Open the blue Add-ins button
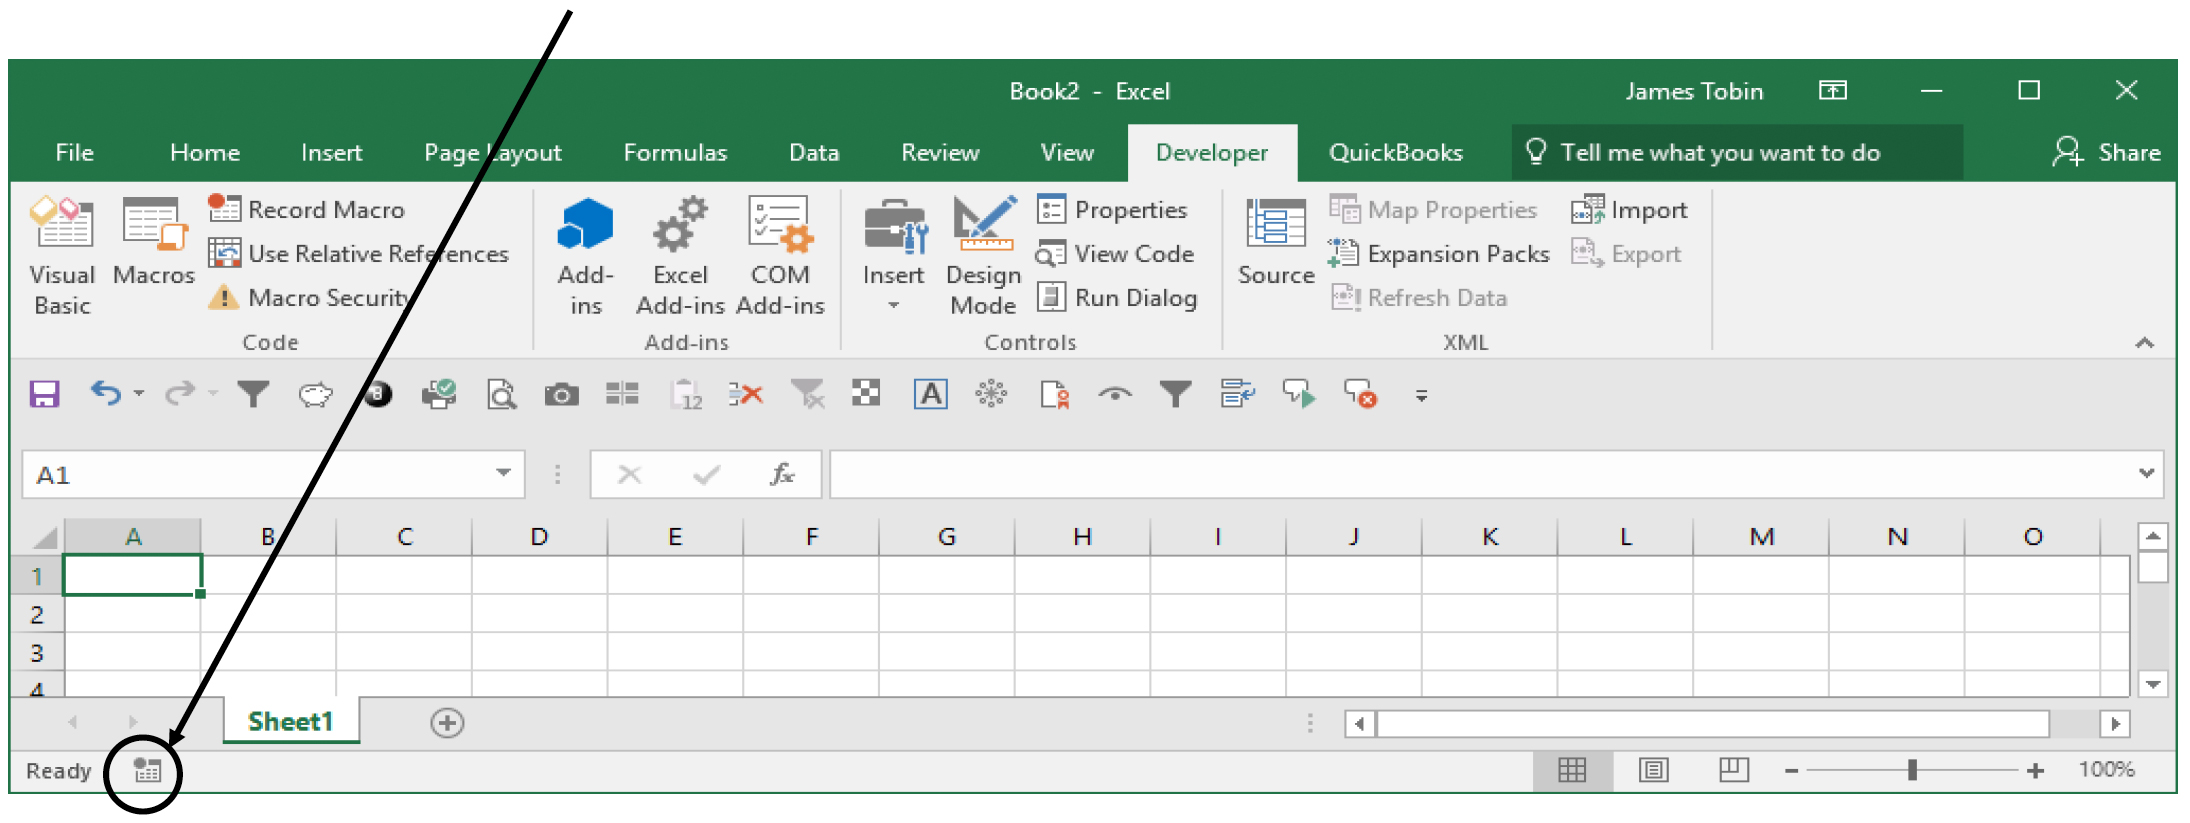Viewport: 2190px width, 823px height. point(586,255)
